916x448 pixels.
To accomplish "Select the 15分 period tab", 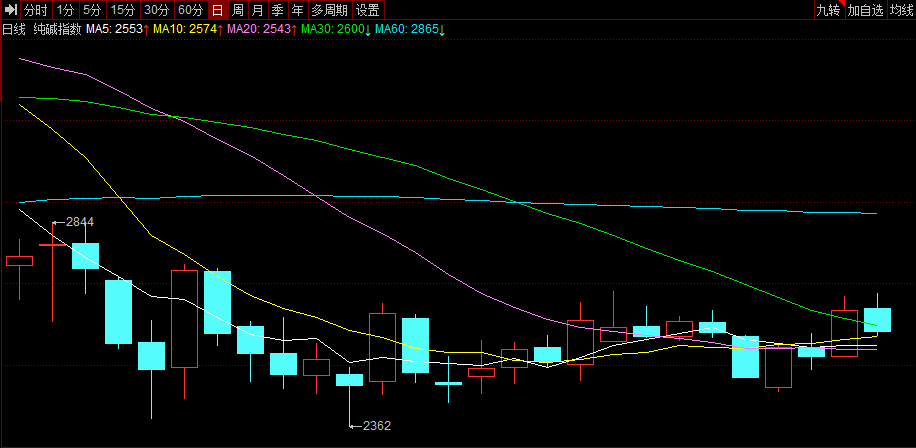I will 123,10.
